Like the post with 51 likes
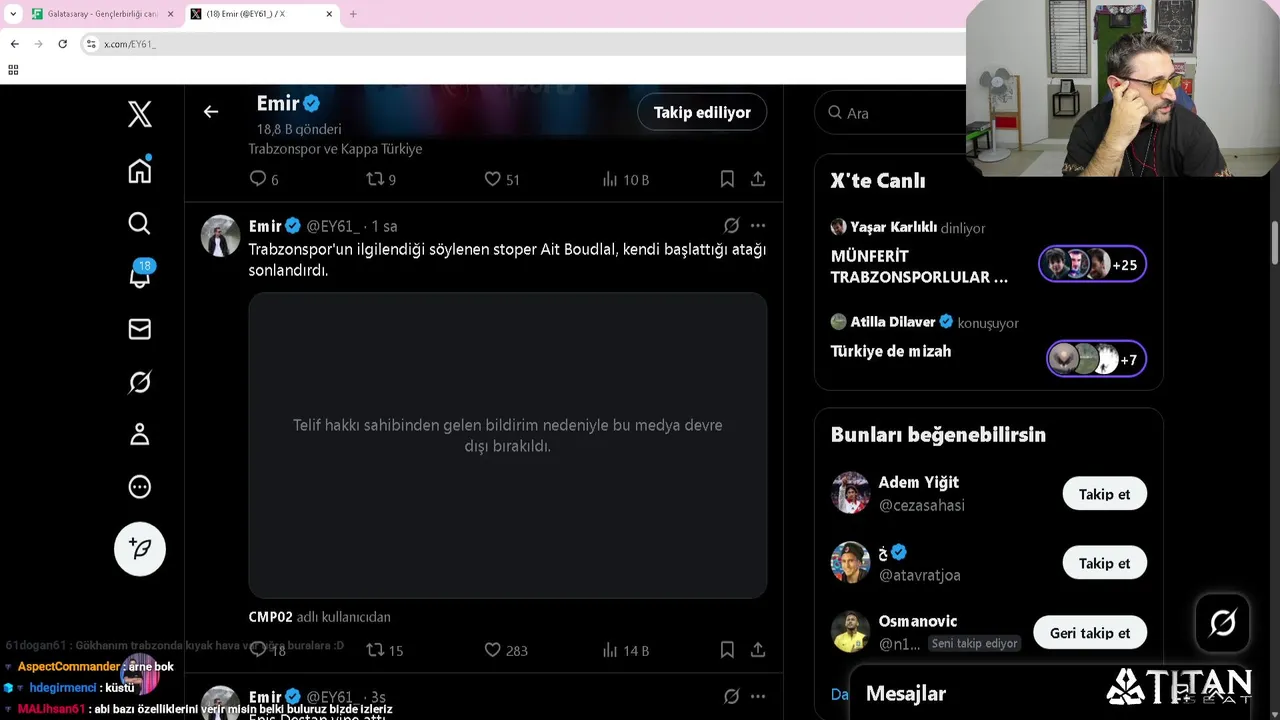Viewport: 1280px width, 720px height. [502, 179]
